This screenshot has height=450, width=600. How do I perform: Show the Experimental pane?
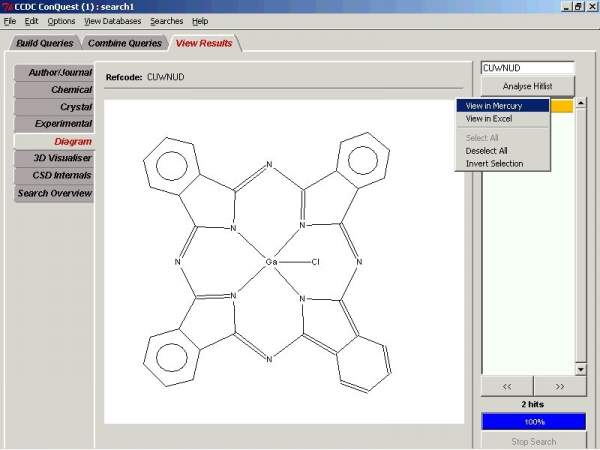(x=54, y=124)
